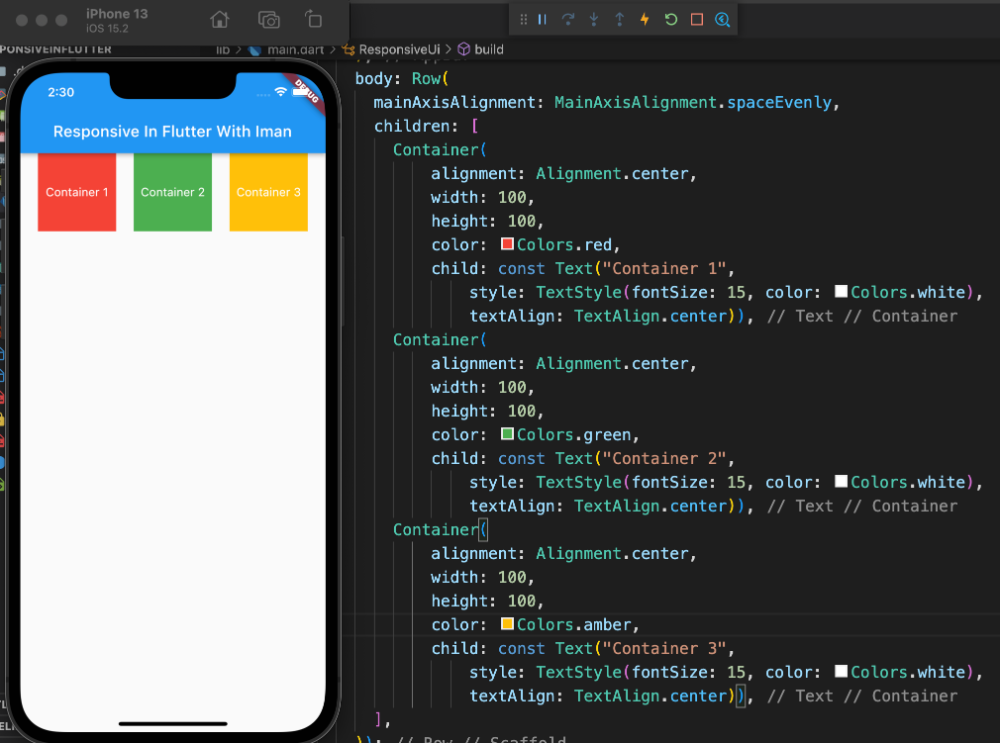Rotate the simulator device icon
1000x743 pixels.
click(313, 19)
